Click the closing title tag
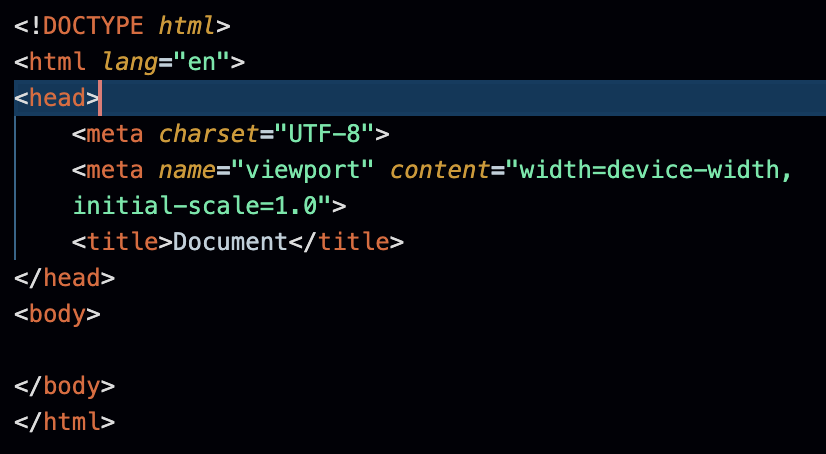 346,242
